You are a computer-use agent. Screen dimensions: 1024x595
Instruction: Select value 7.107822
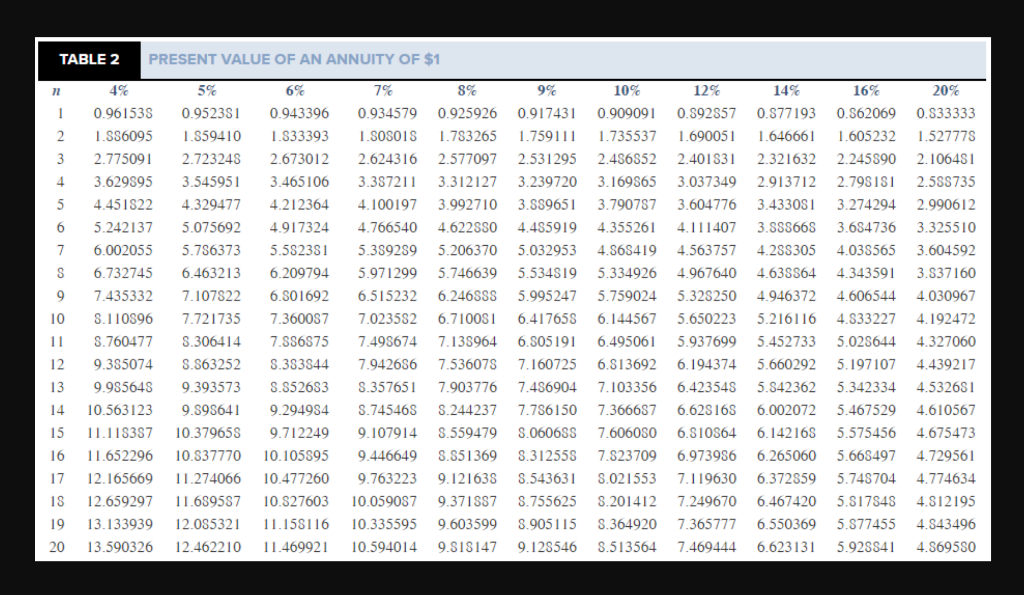click(211, 296)
